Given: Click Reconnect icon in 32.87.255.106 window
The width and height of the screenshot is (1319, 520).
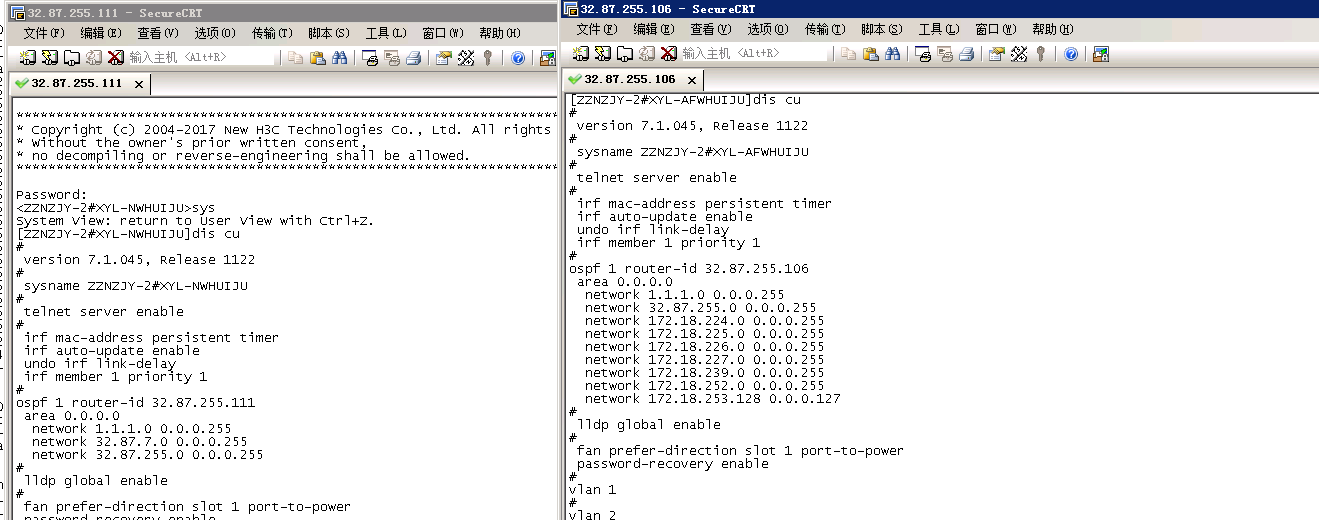Looking at the screenshot, I should click(x=647, y=54).
